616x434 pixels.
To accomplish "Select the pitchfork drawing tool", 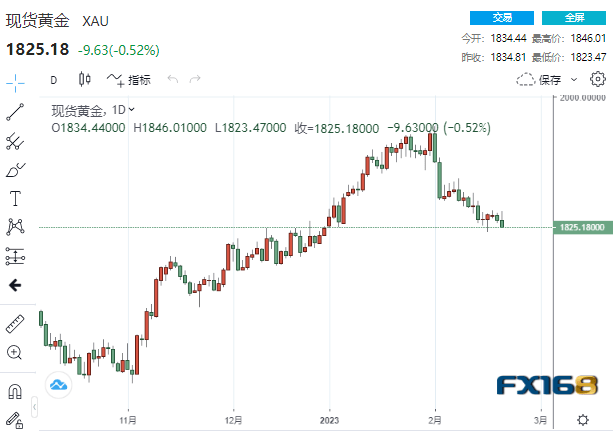I will (x=15, y=141).
